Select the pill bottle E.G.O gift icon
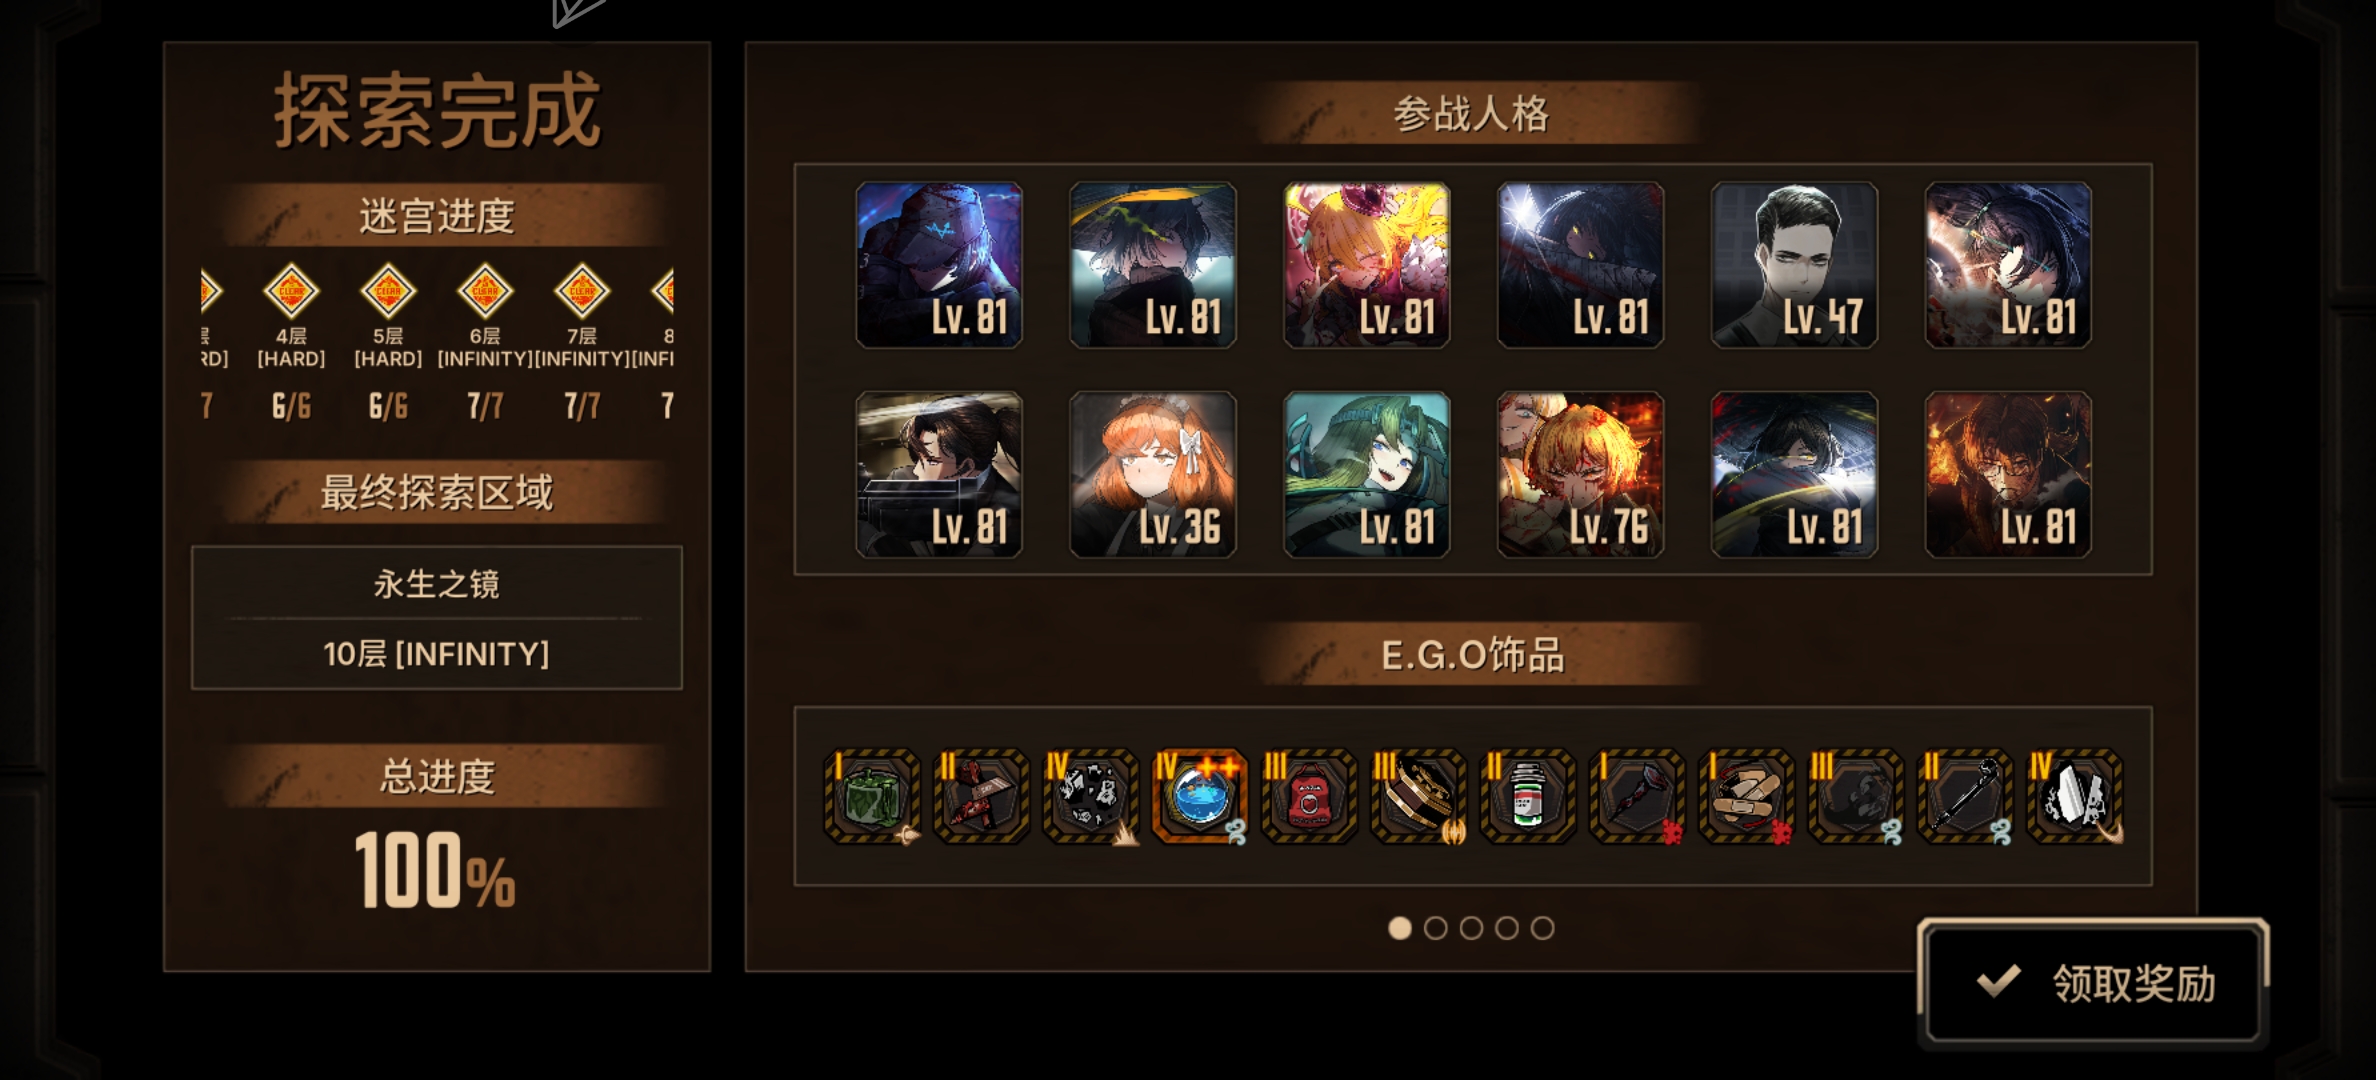Viewport: 2376px width, 1080px height. point(1527,797)
